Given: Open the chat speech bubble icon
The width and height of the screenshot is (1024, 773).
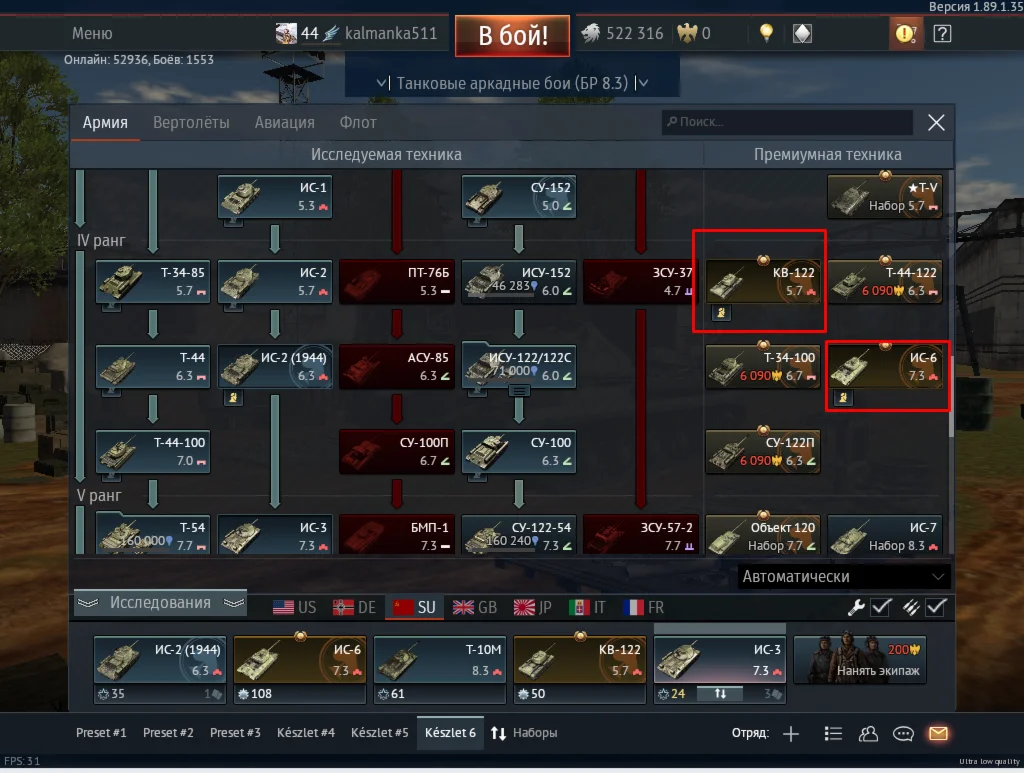Looking at the screenshot, I should point(903,734).
